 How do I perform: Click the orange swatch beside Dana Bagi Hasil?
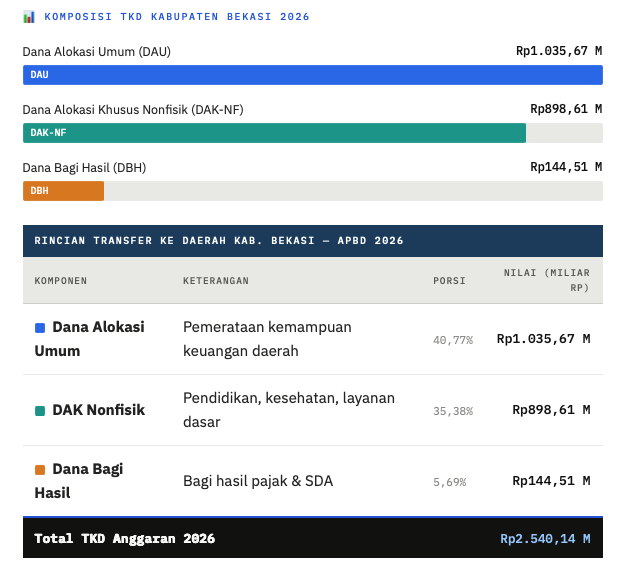pos(40,470)
